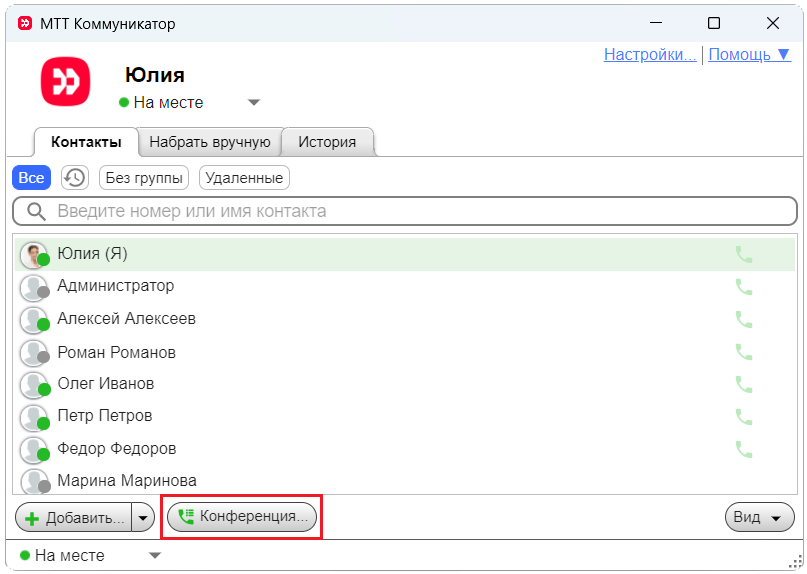Click the Конференция button
This screenshot has width=807, height=574.
[x=241, y=517]
